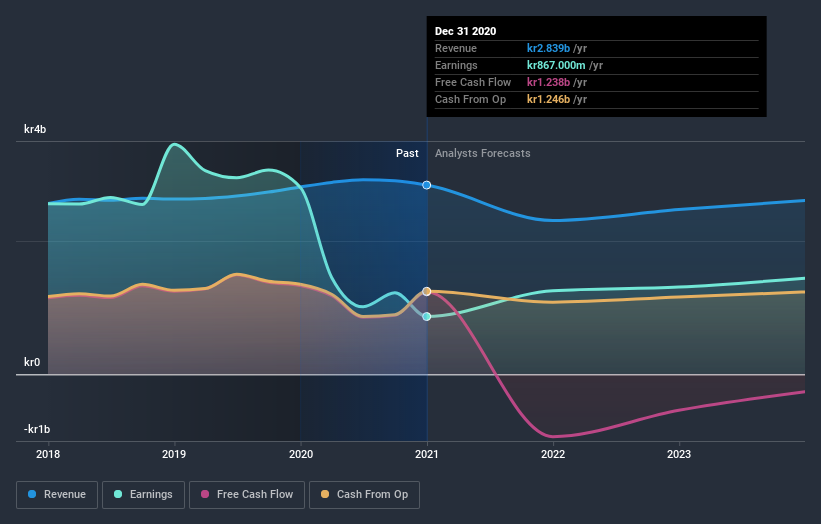The height and width of the screenshot is (524, 821).
Task: Click the tooltip 'Cash From Op' row label
Action: pos(470,99)
